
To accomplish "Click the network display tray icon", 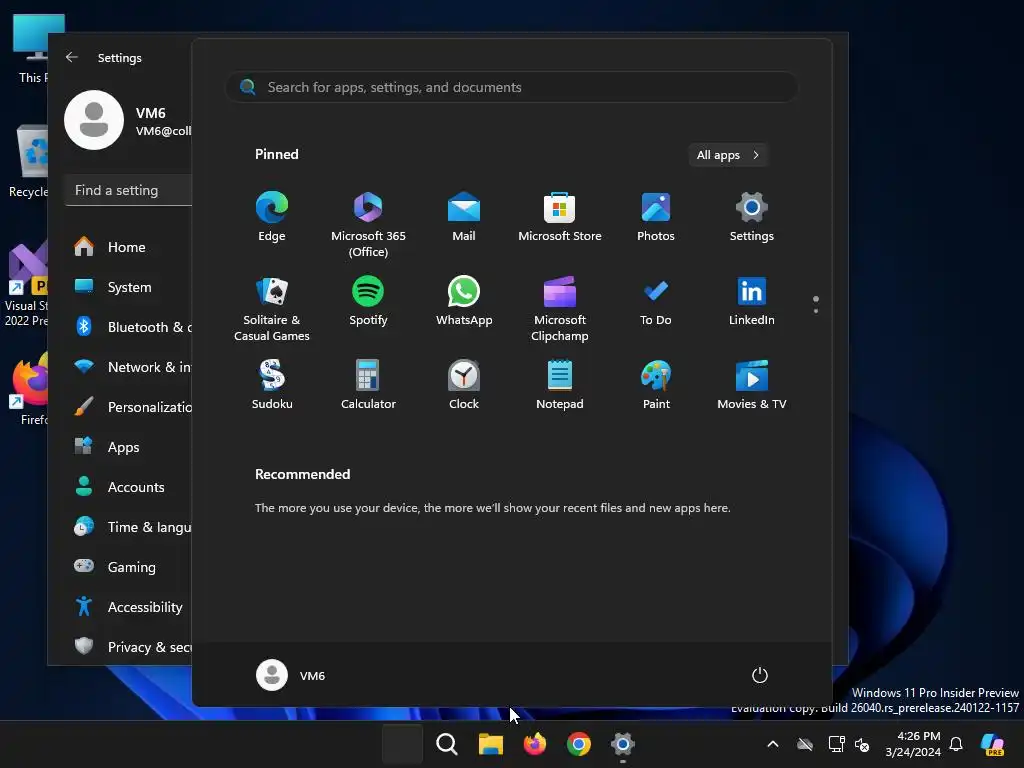I will point(836,744).
